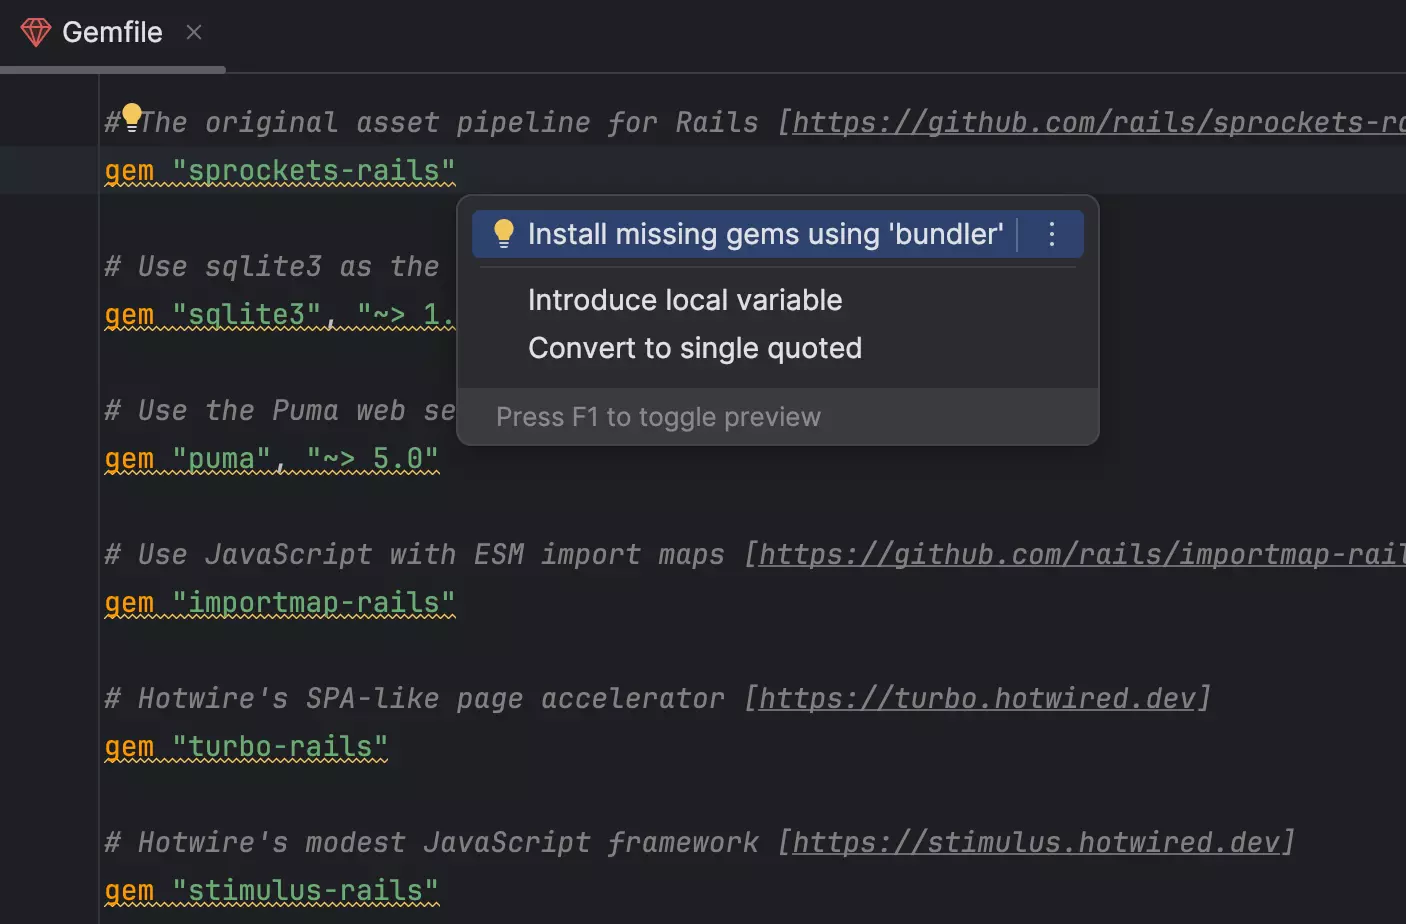Screen dimensions: 1406x924
Task: Choose 'Introduce local variable' from the popup
Action: pos(685,299)
